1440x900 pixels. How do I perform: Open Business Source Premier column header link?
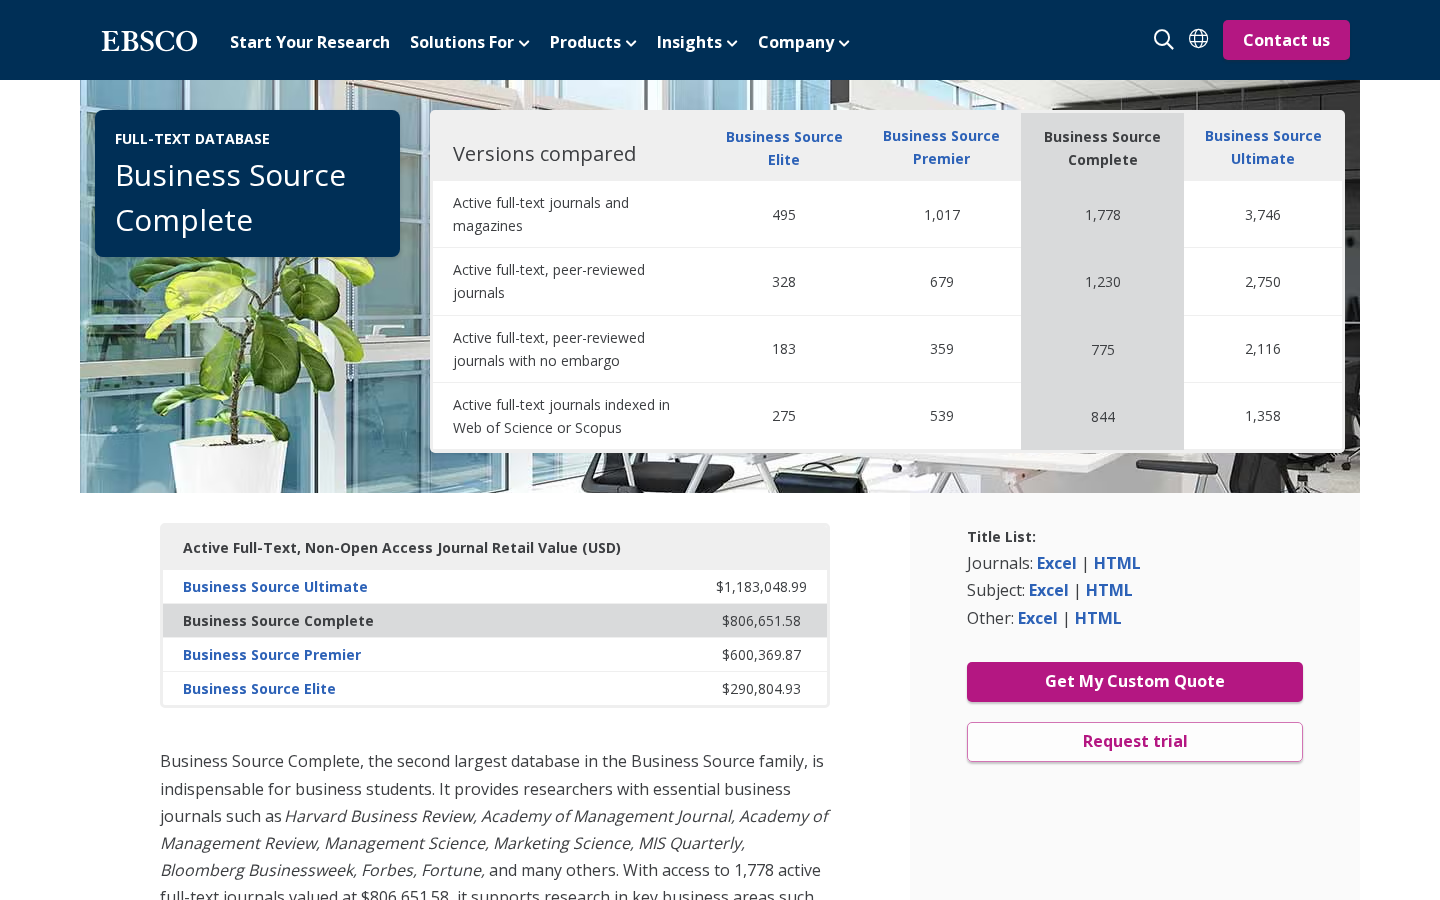[x=941, y=147]
